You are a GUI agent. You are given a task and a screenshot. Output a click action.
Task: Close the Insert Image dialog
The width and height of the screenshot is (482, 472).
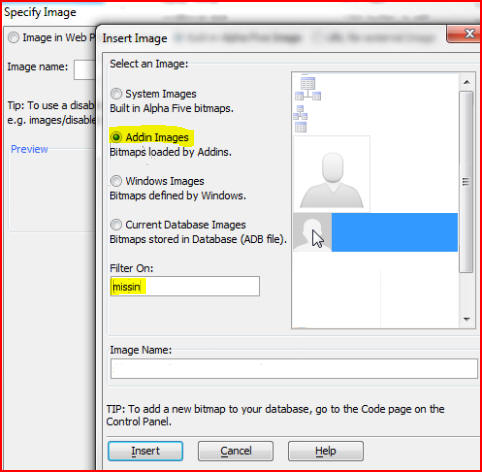point(464,34)
